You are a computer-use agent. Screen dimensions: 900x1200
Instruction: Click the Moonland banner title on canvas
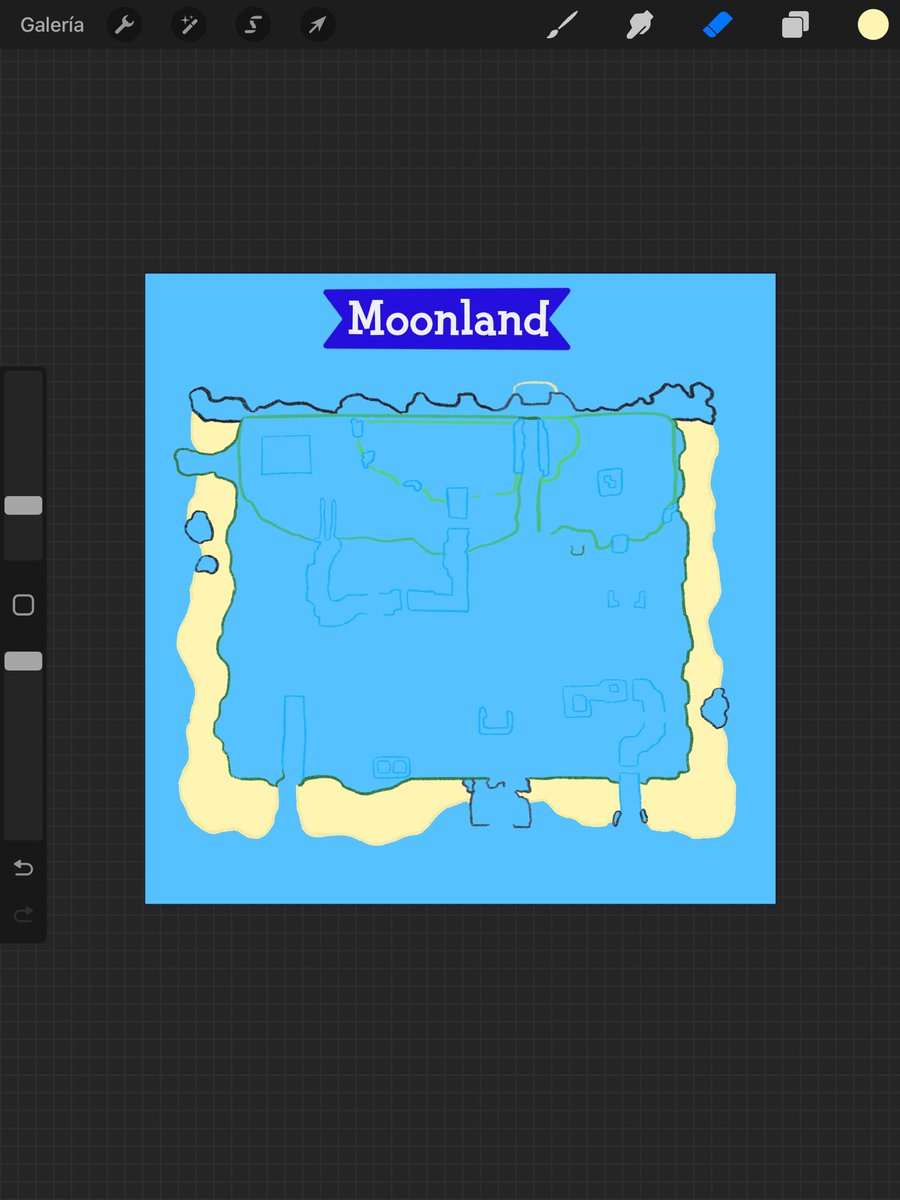coord(447,319)
